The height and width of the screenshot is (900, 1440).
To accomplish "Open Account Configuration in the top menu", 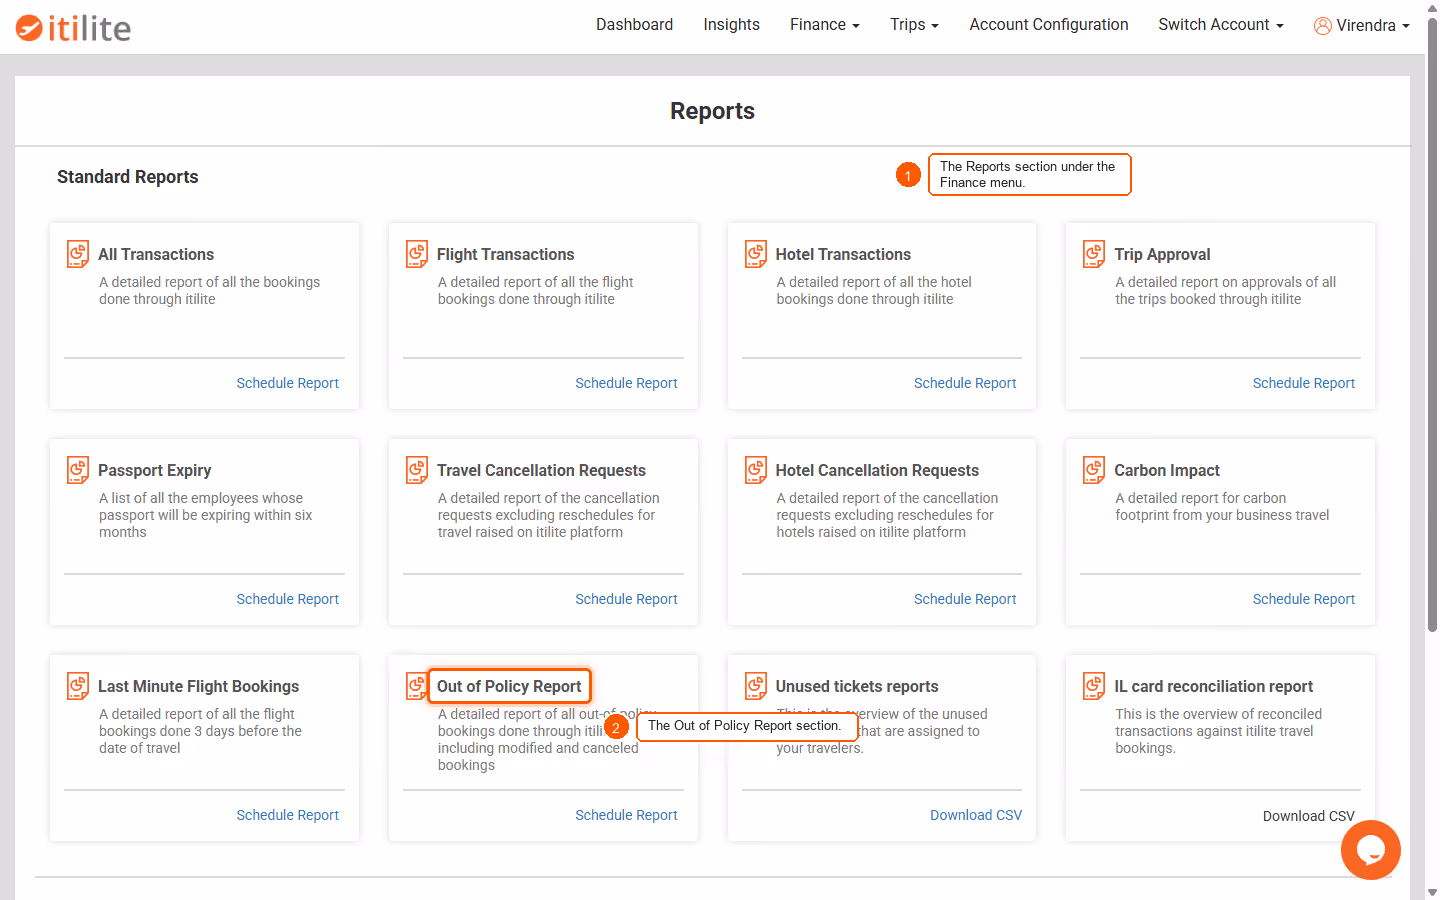I will [1048, 25].
